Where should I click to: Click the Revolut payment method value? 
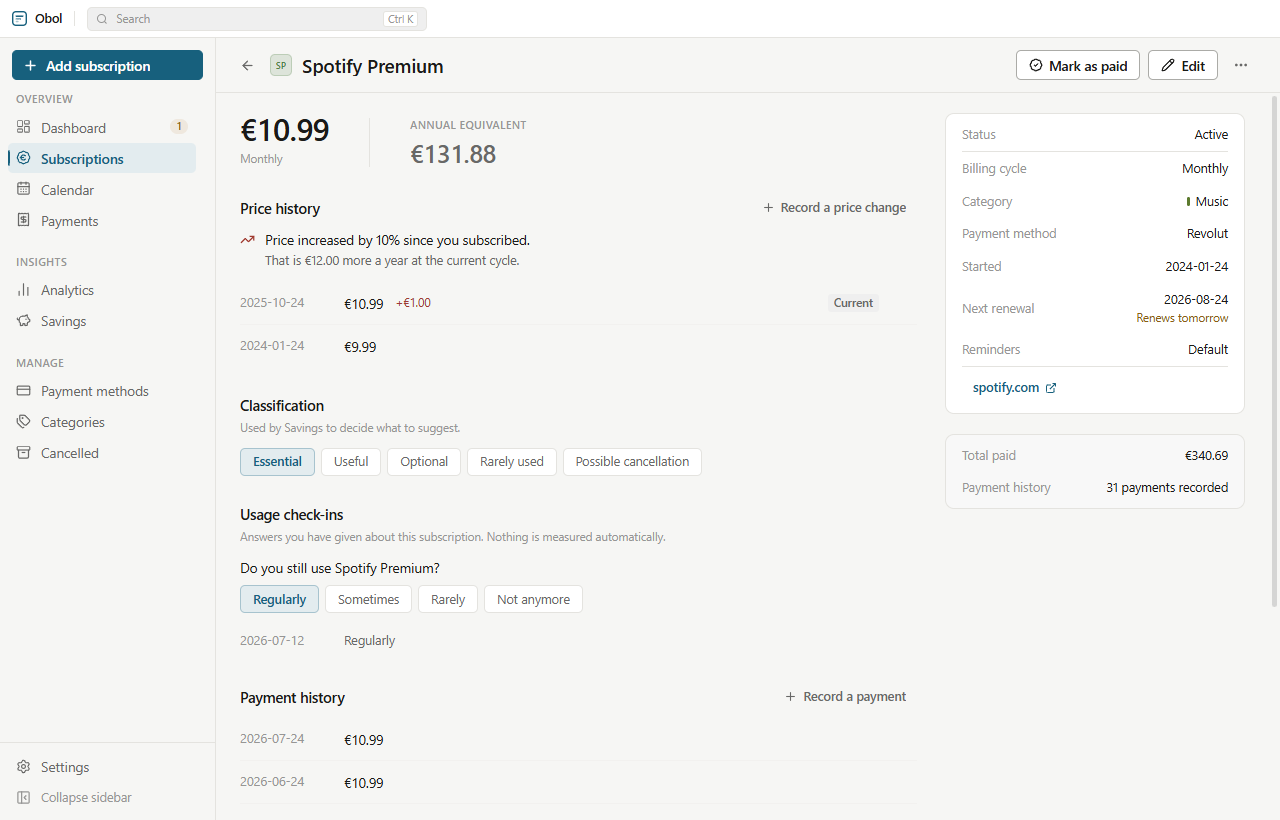click(1208, 233)
